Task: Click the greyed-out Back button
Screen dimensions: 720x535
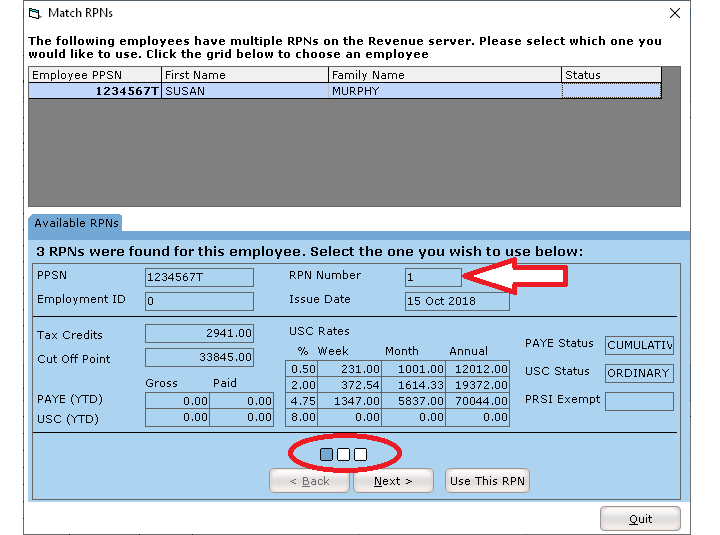Action: coord(309,481)
